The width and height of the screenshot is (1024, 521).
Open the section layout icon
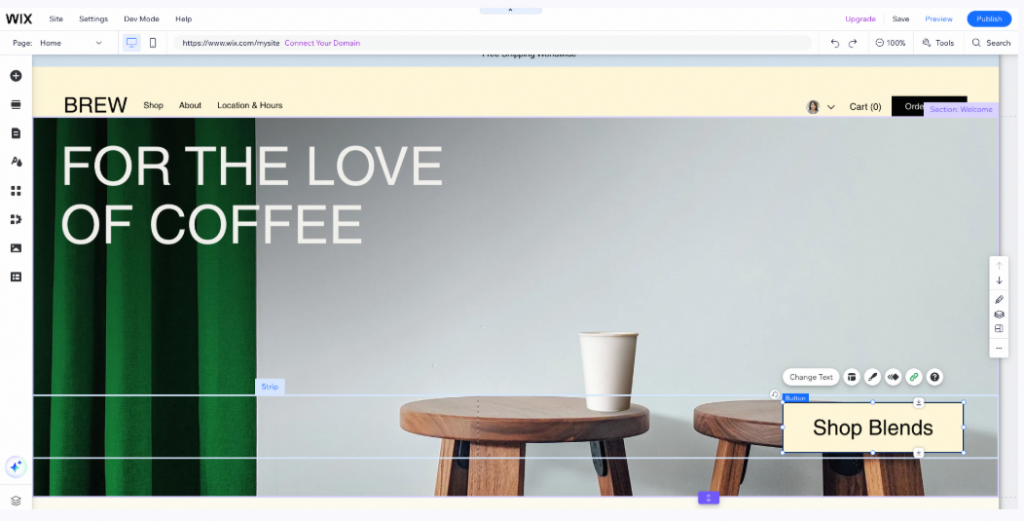[x=999, y=328]
